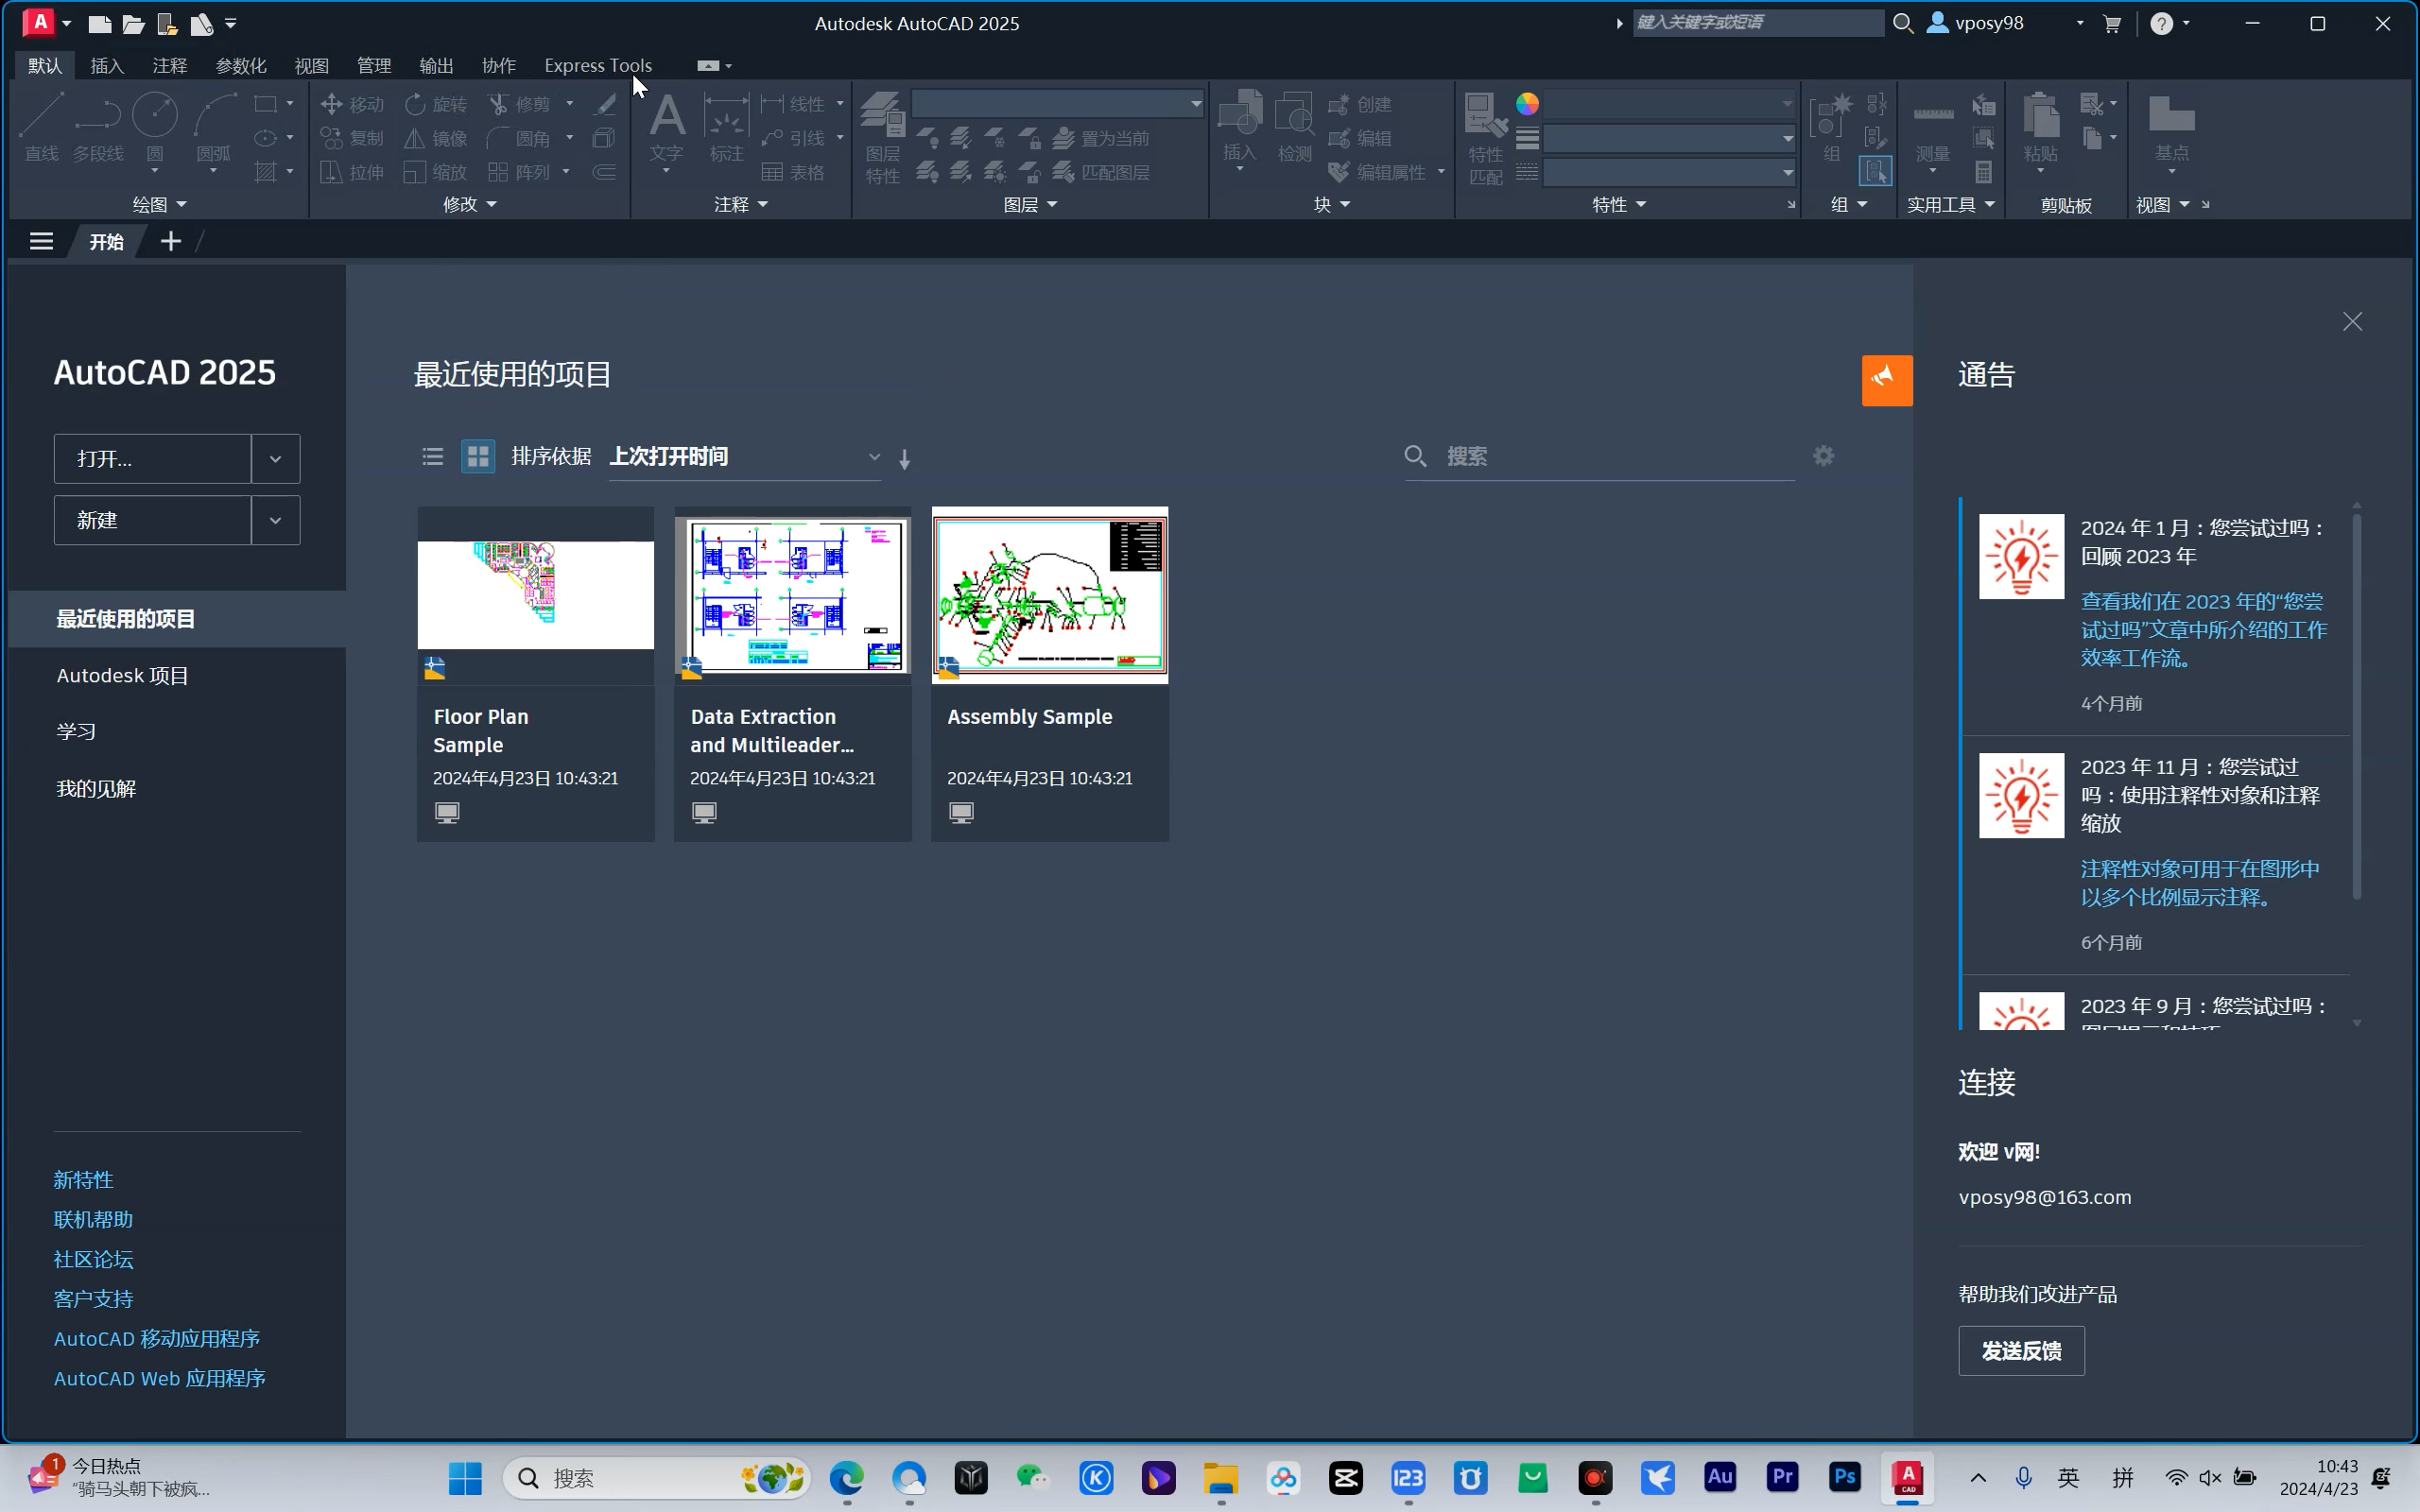Image resolution: width=2420 pixels, height=1512 pixels.
Task: Toggle sort order arrow direction
Action: [904, 459]
